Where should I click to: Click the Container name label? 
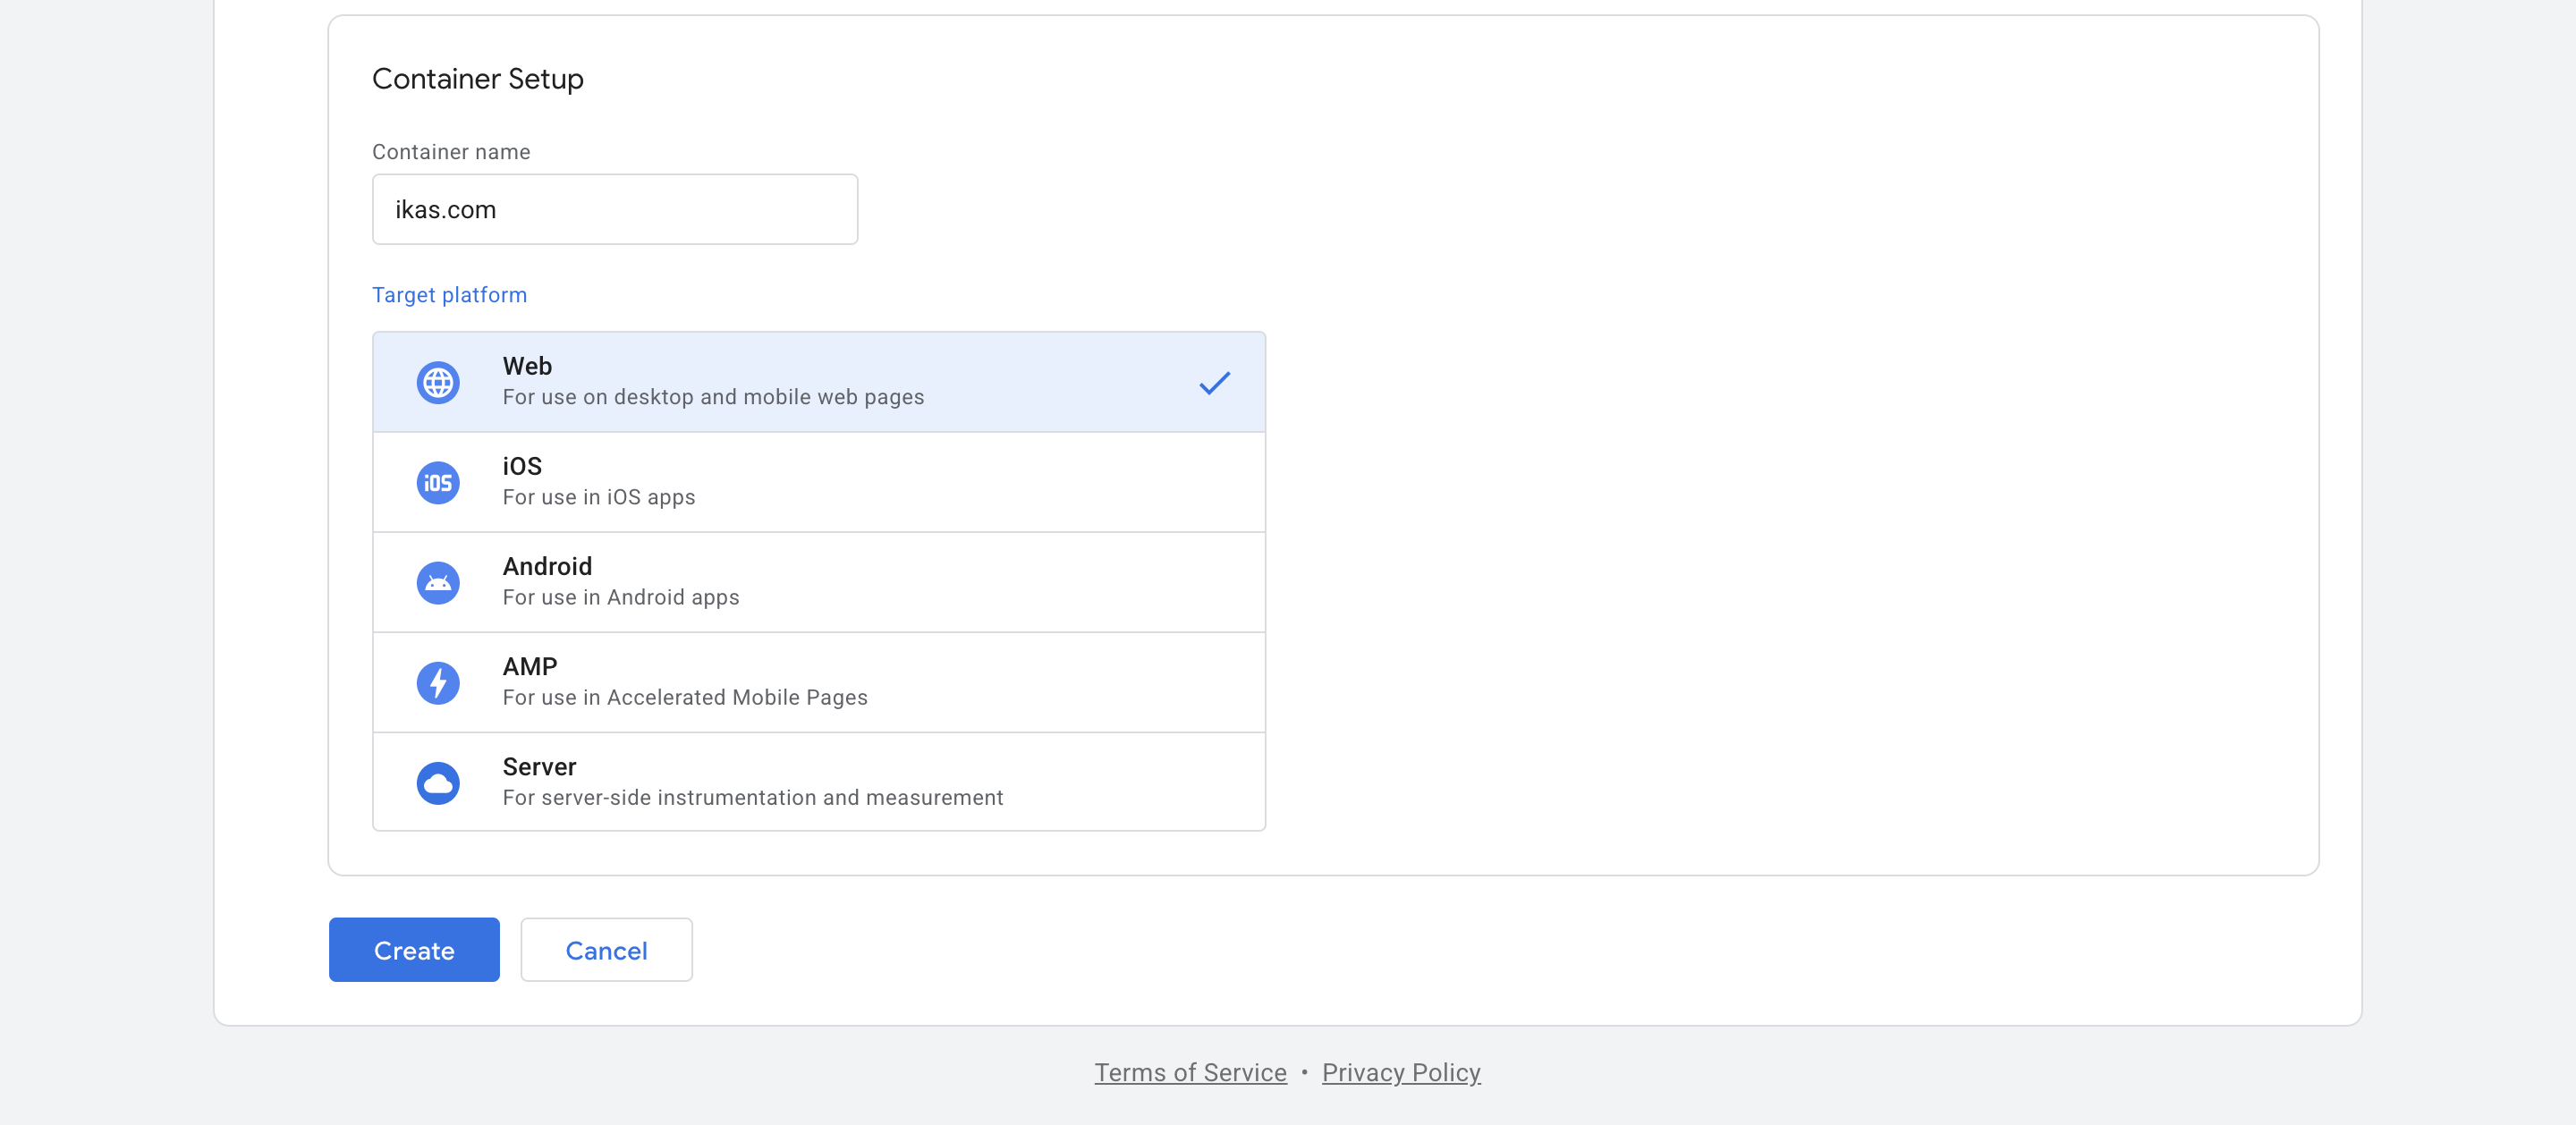pos(451,152)
